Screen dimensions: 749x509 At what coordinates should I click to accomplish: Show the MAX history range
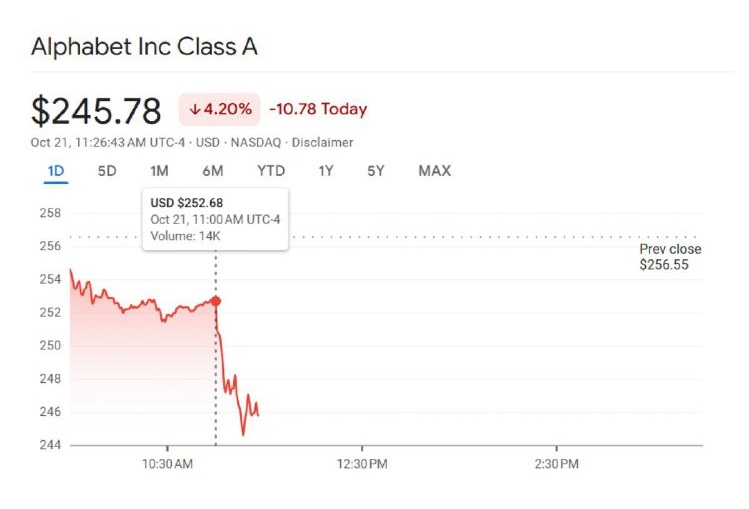point(434,171)
